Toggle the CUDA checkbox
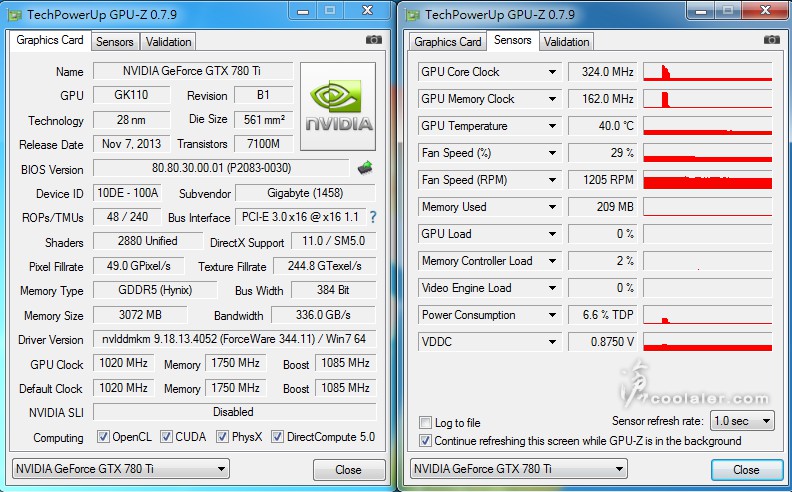Image resolution: width=792 pixels, height=492 pixels. (166, 436)
